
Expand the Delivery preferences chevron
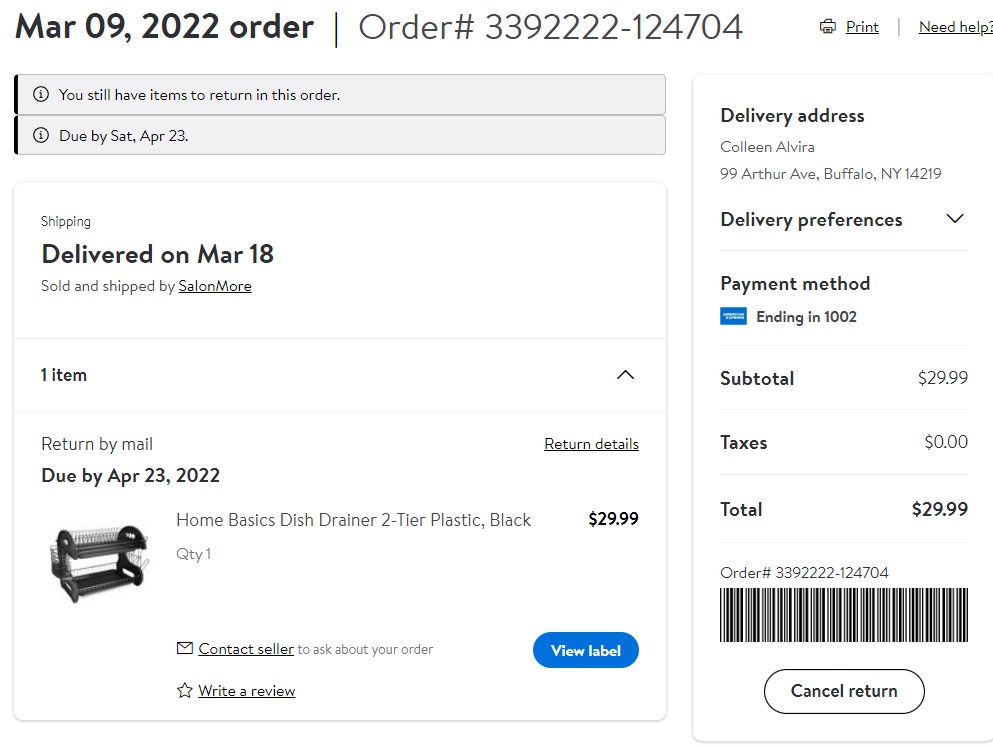[x=954, y=219]
